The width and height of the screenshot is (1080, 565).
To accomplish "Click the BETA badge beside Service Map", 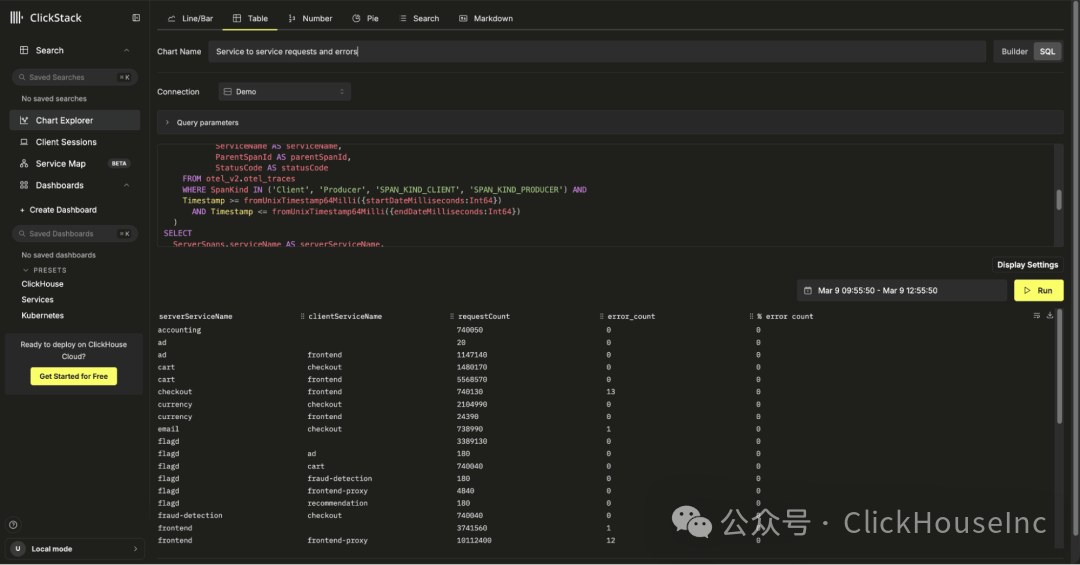I will [119, 164].
